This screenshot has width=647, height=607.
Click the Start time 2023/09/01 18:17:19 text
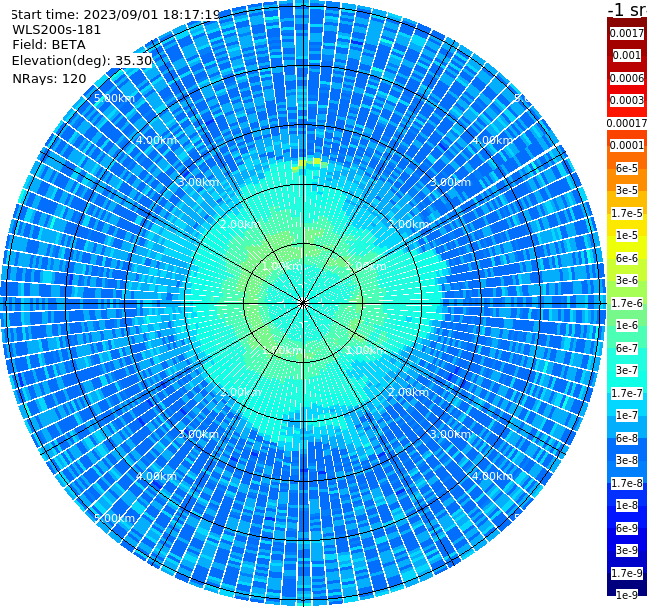(x=115, y=14)
